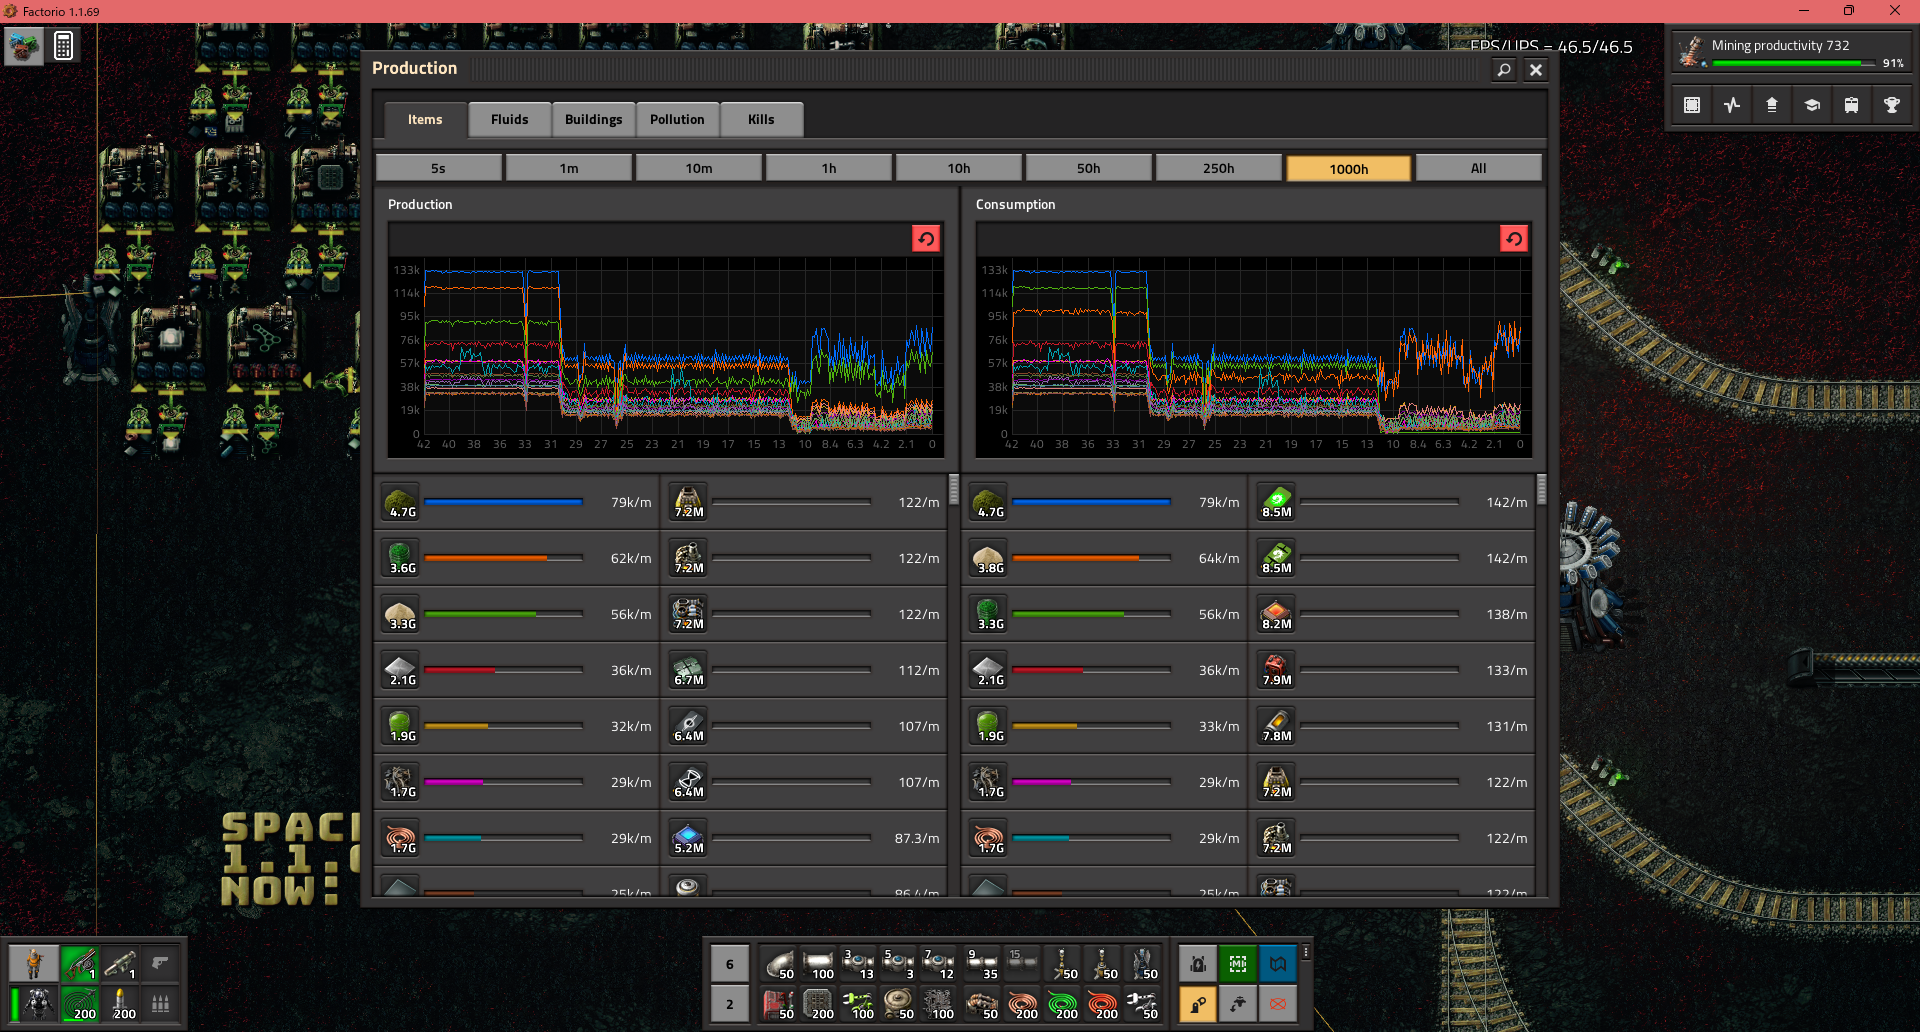Toggle the robot lightning shortcut button
This screenshot has height=1032, width=1920.
pyautogui.click(x=1198, y=964)
